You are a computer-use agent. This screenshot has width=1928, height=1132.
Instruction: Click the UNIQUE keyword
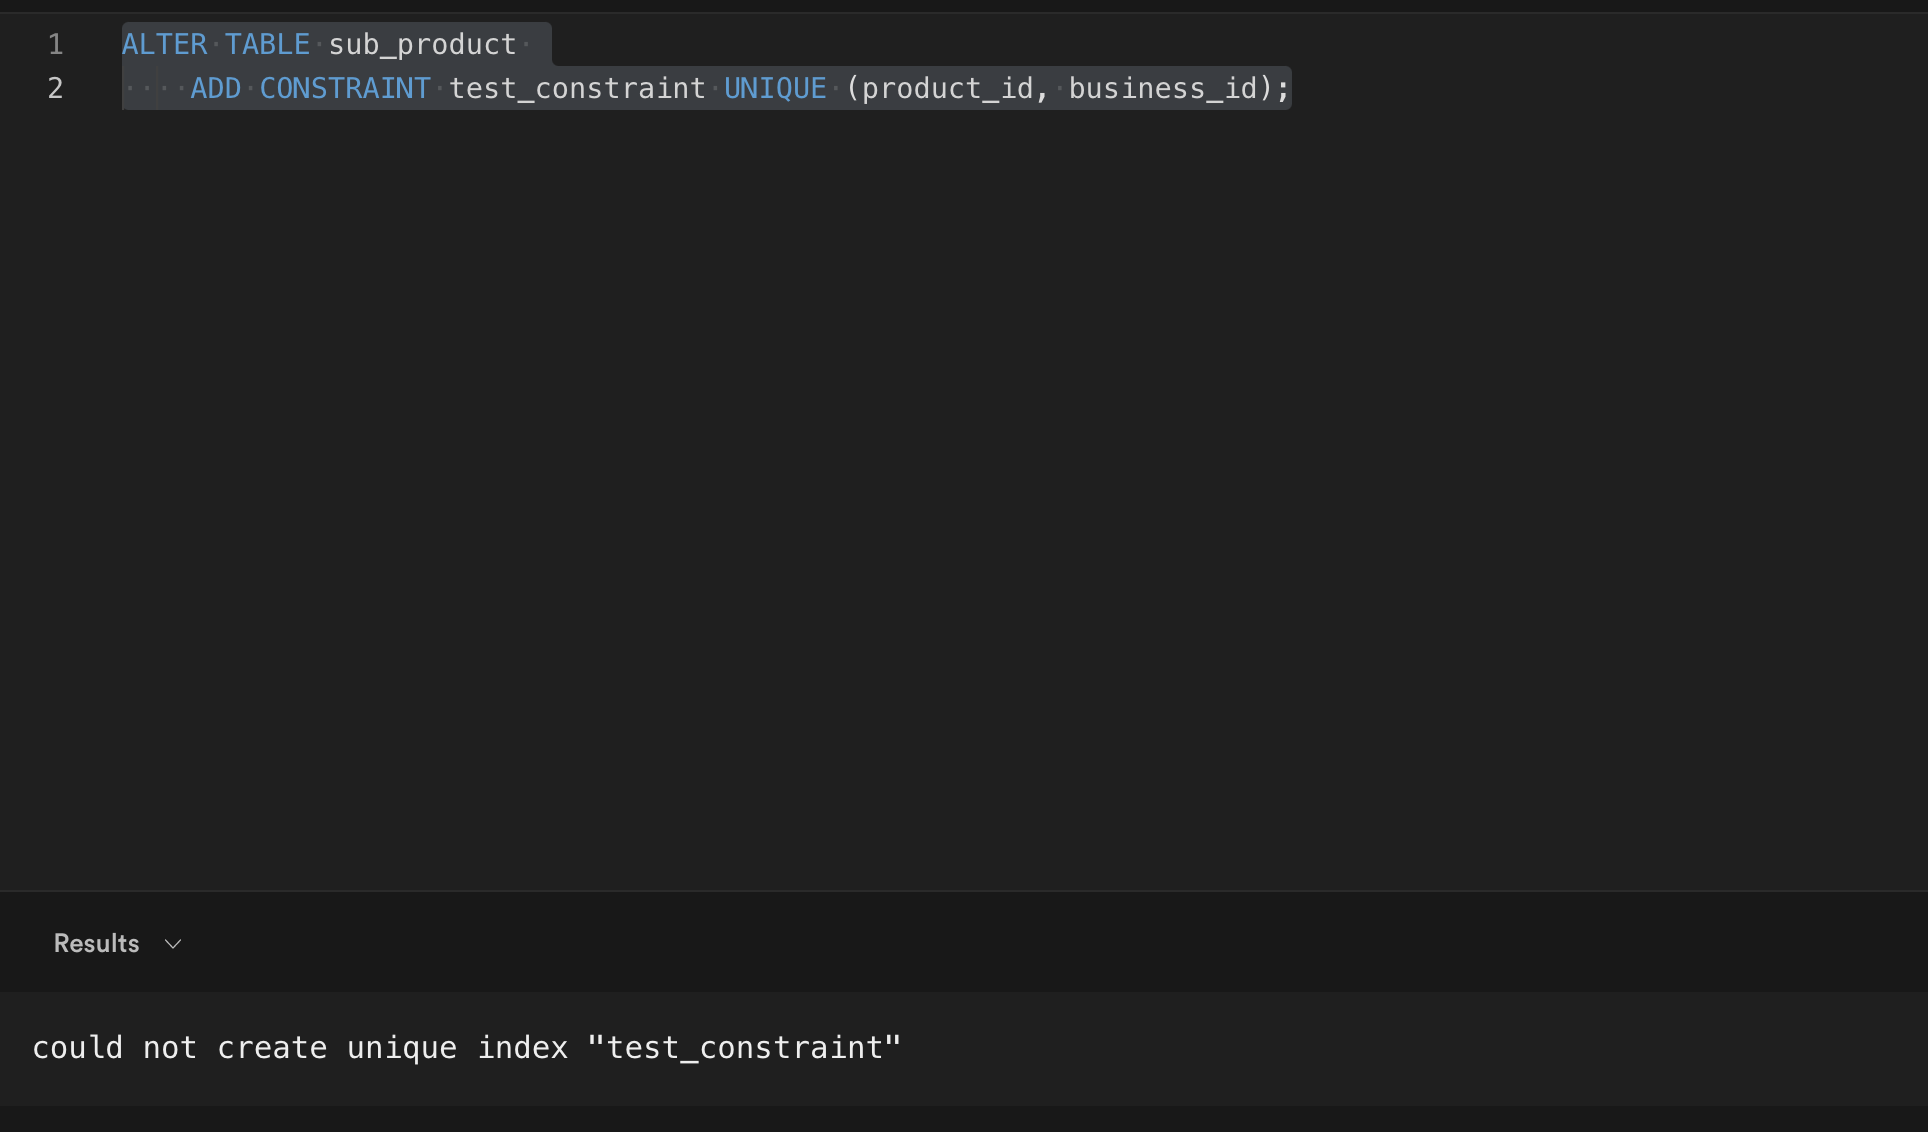(x=775, y=88)
